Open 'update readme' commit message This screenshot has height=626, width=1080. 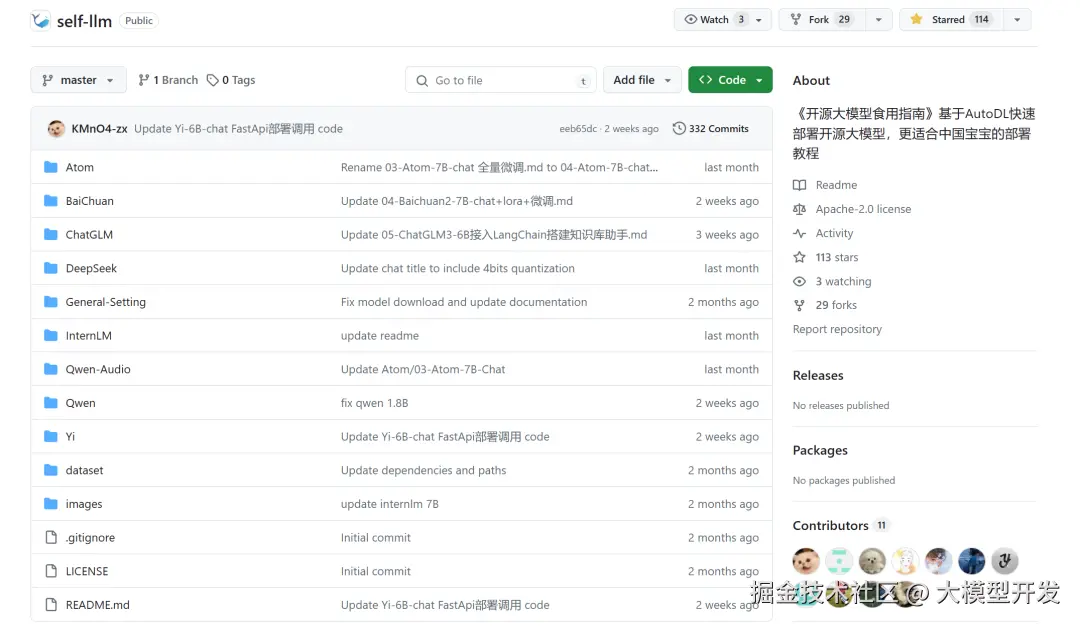pyautogui.click(x=380, y=335)
